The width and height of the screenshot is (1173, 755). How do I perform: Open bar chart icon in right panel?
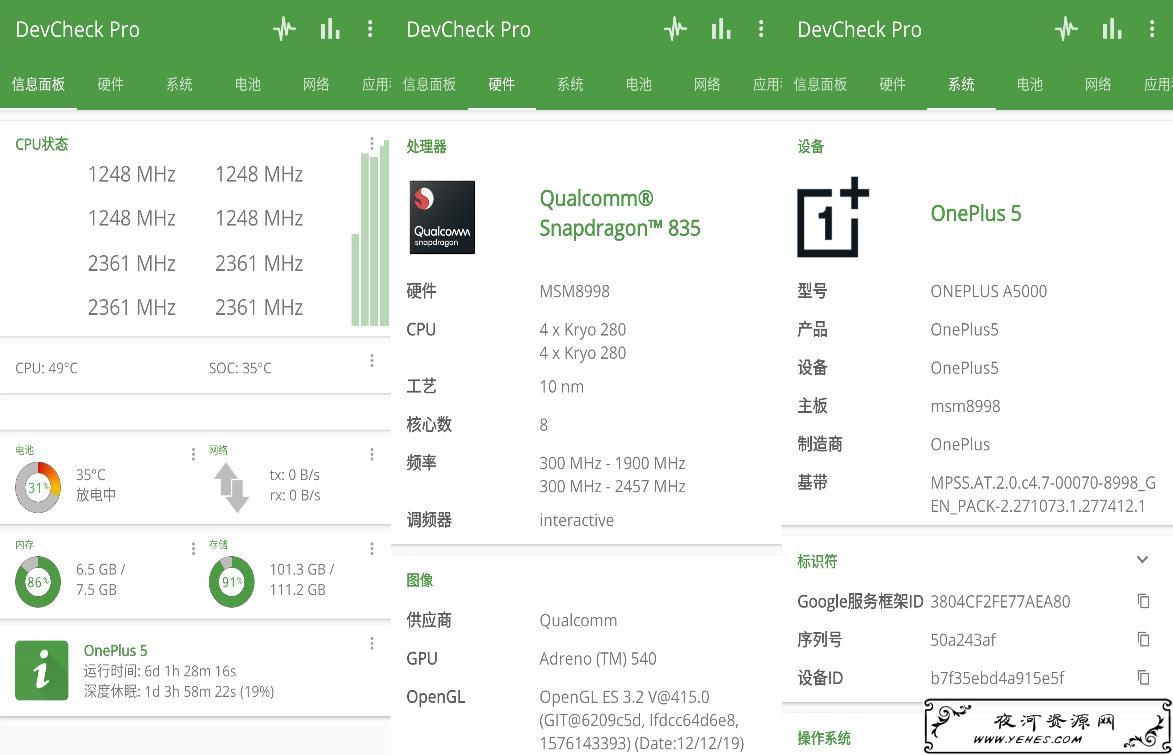(1112, 29)
